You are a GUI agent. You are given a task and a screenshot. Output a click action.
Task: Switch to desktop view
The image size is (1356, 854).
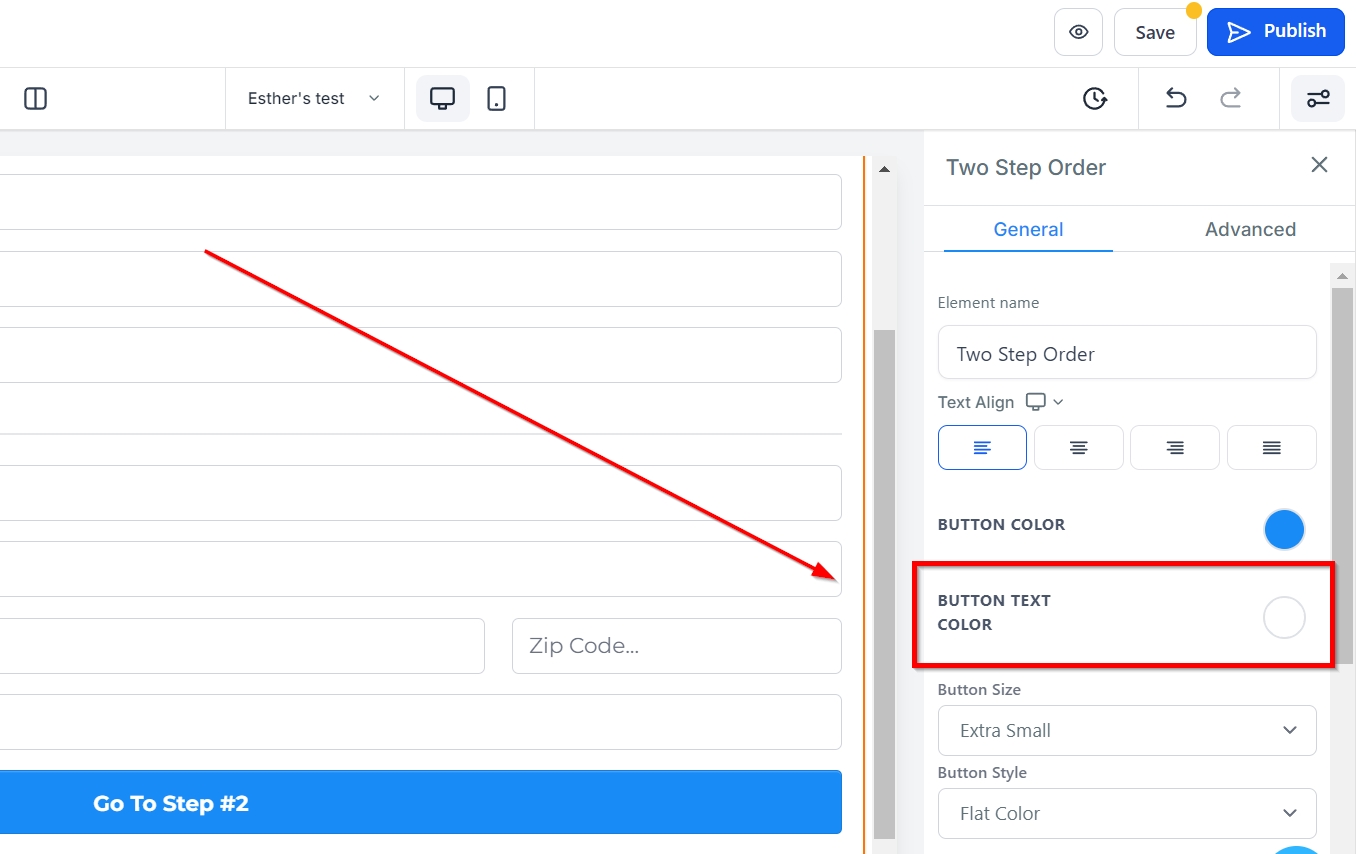click(442, 98)
